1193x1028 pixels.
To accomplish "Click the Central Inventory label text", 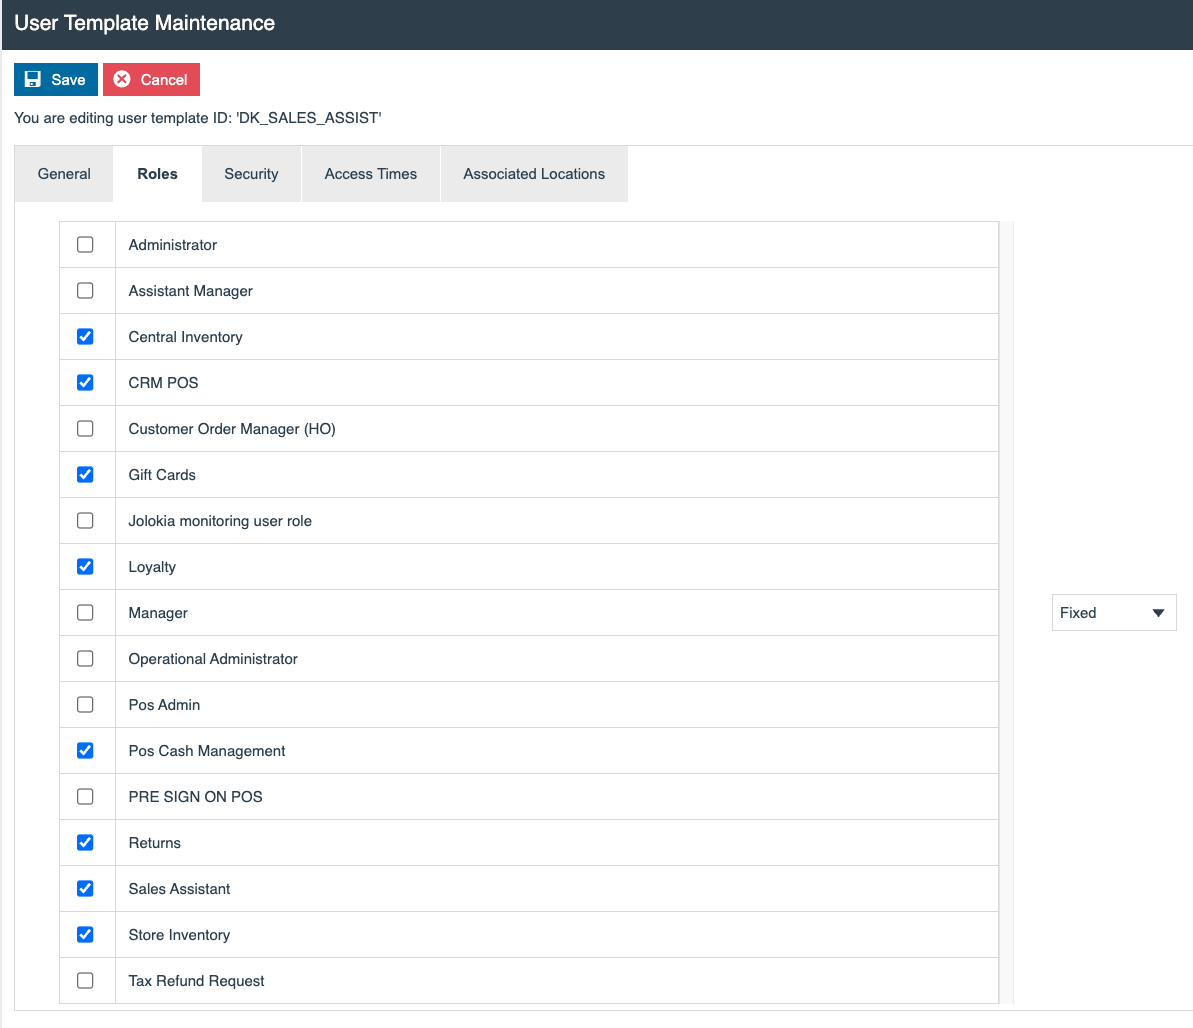I will coord(186,337).
